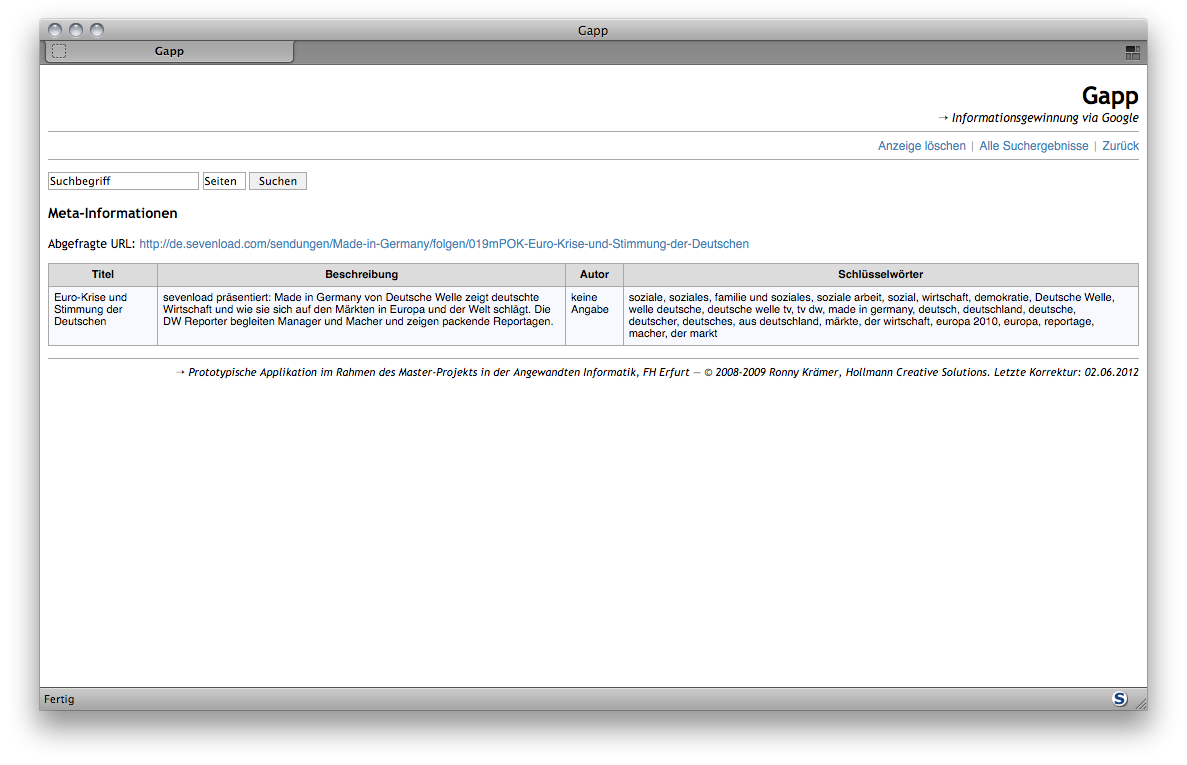Screen dimensions: 1187x765
Task: Go back using the Zurück link
Action: (x=1120, y=146)
